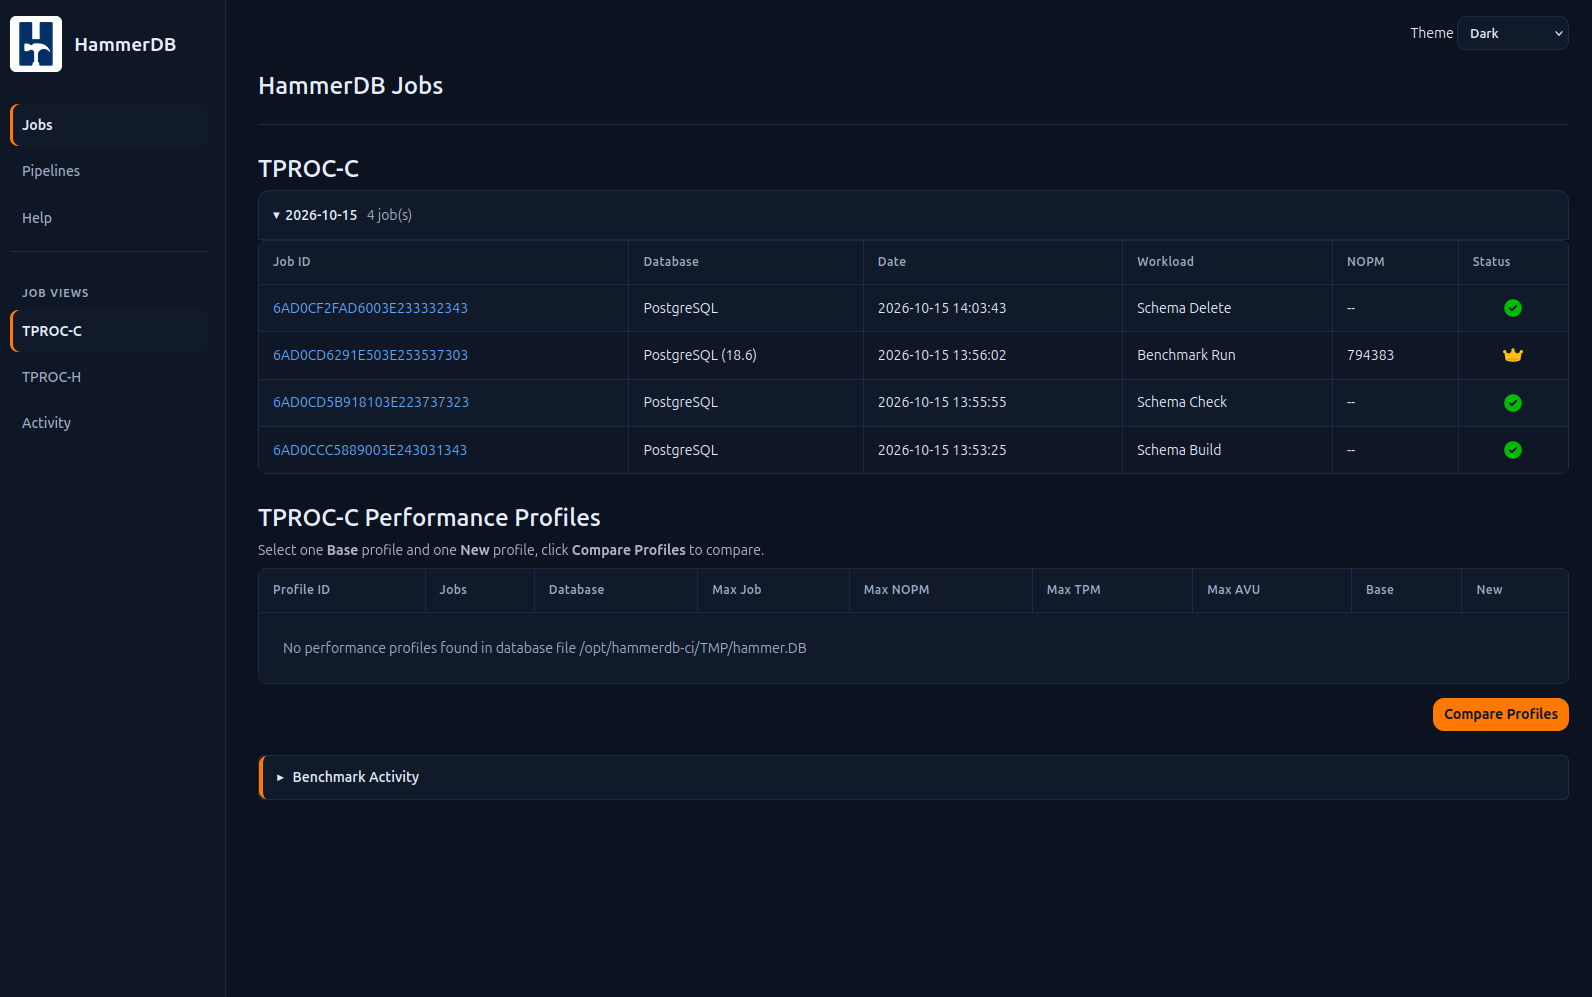The width and height of the screenshot is (1592, 997).
Task: Click the crown status icon of Benchmark Run
Action: 1513,355
